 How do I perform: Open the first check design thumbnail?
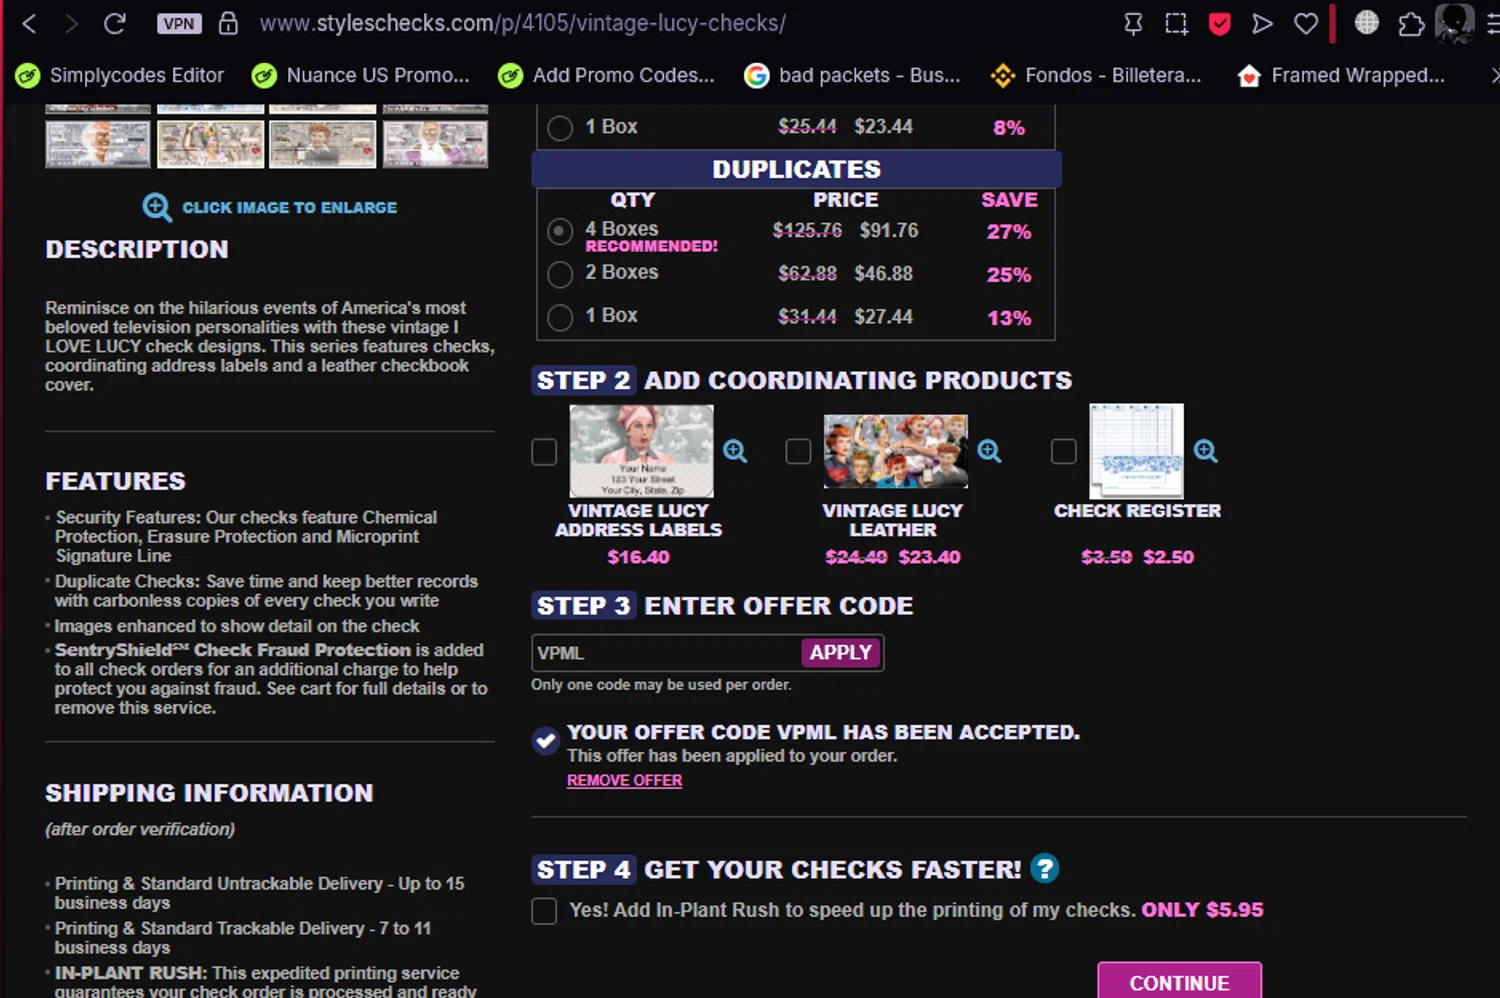(98, 144)
